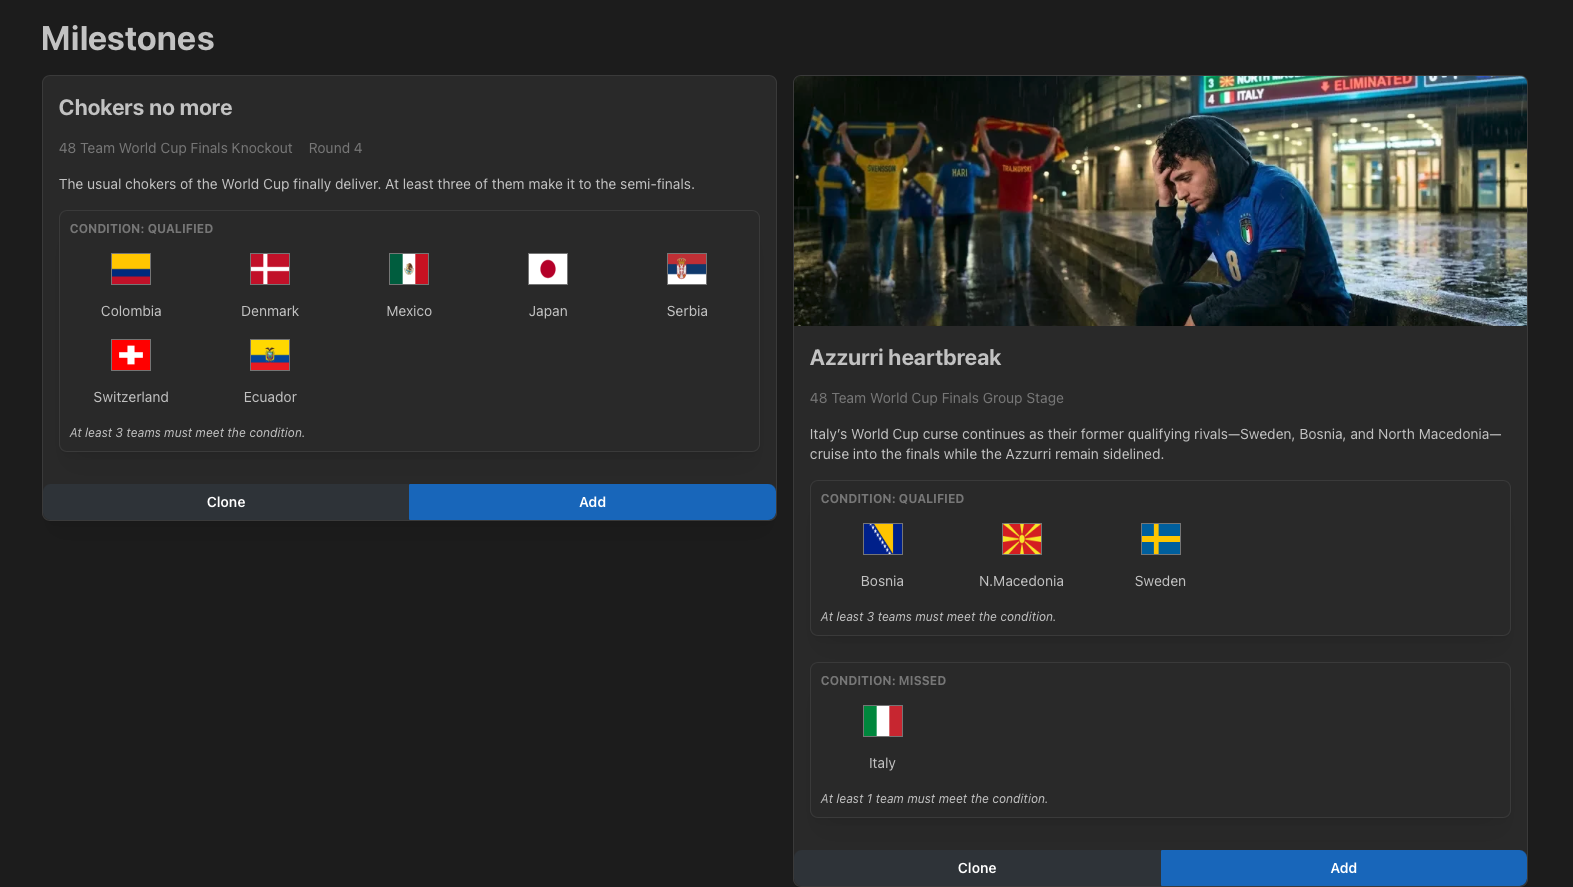The image size is (1573, 887).
Task: Click the Denmark flag icon
Action: point(270,269)
